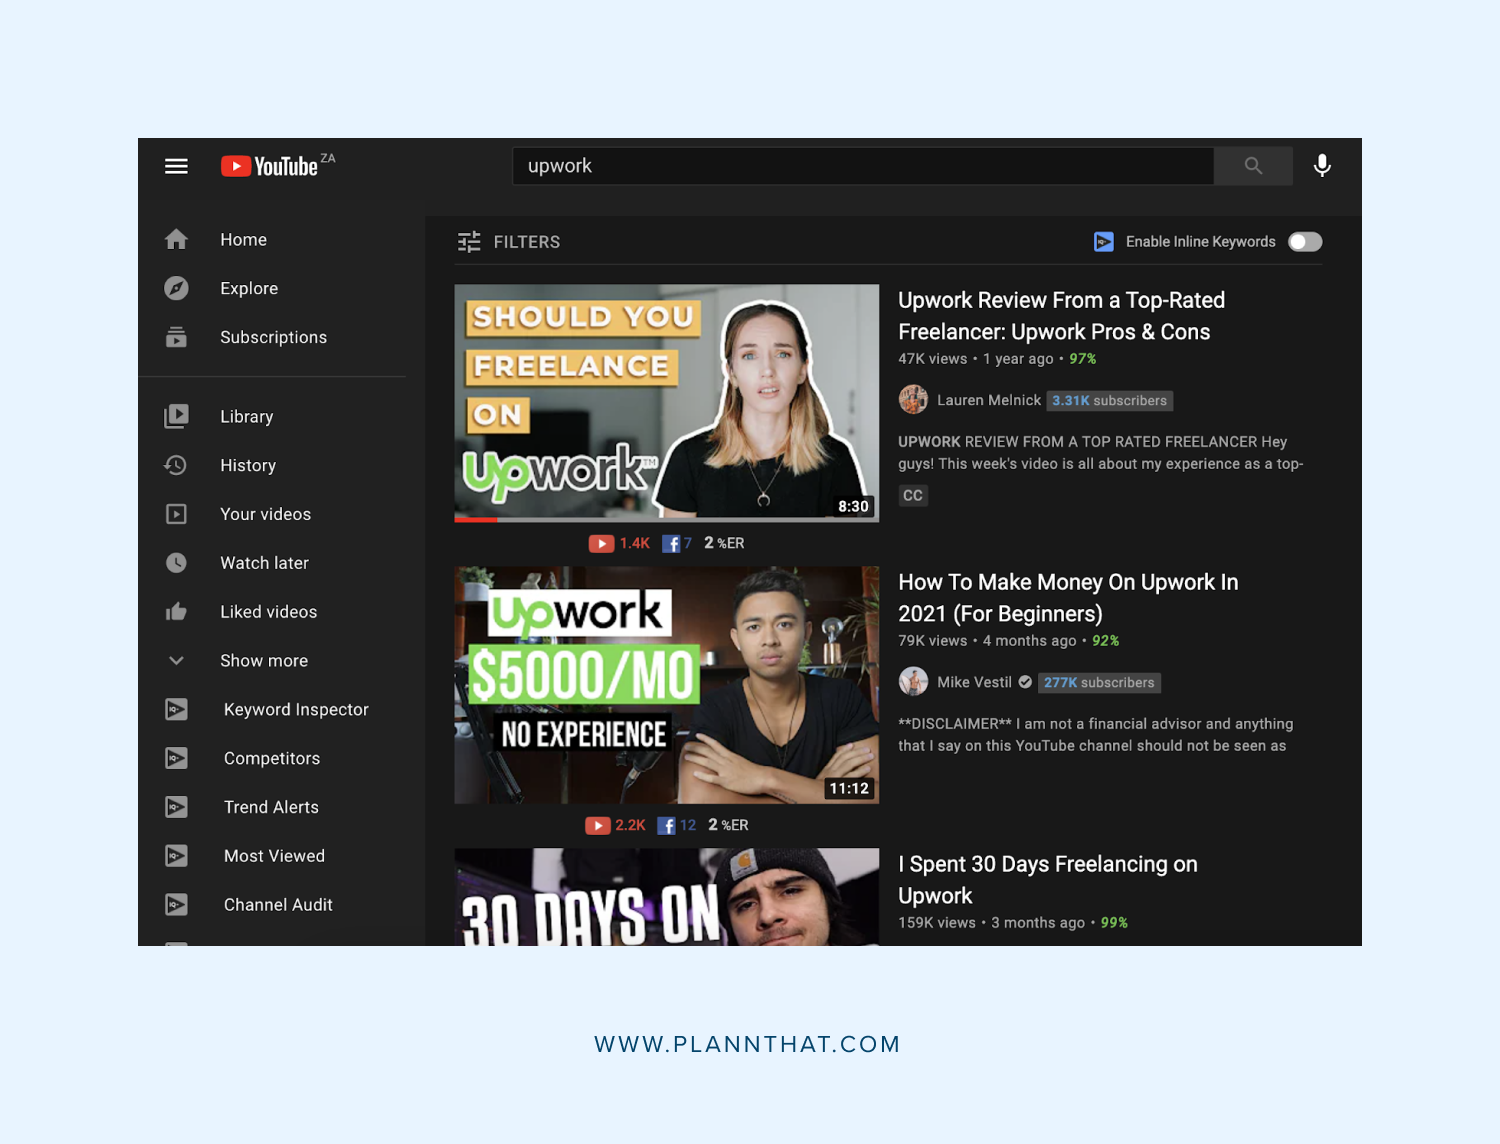Play the $5000/MO No Experience thumbnail
The image size is (1500, 1144).
667,685
